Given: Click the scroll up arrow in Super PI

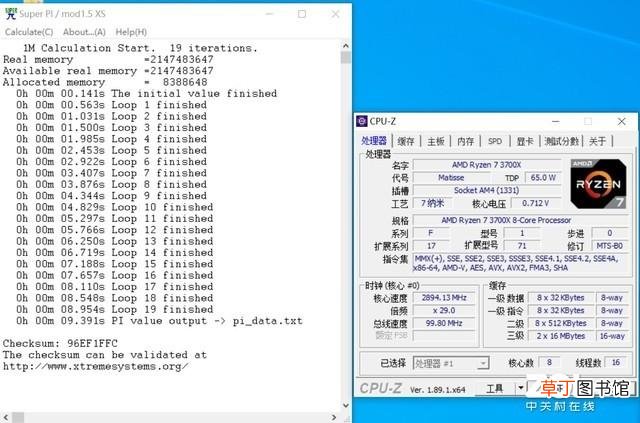Looking at the screenshot, I should coord(346,46).
